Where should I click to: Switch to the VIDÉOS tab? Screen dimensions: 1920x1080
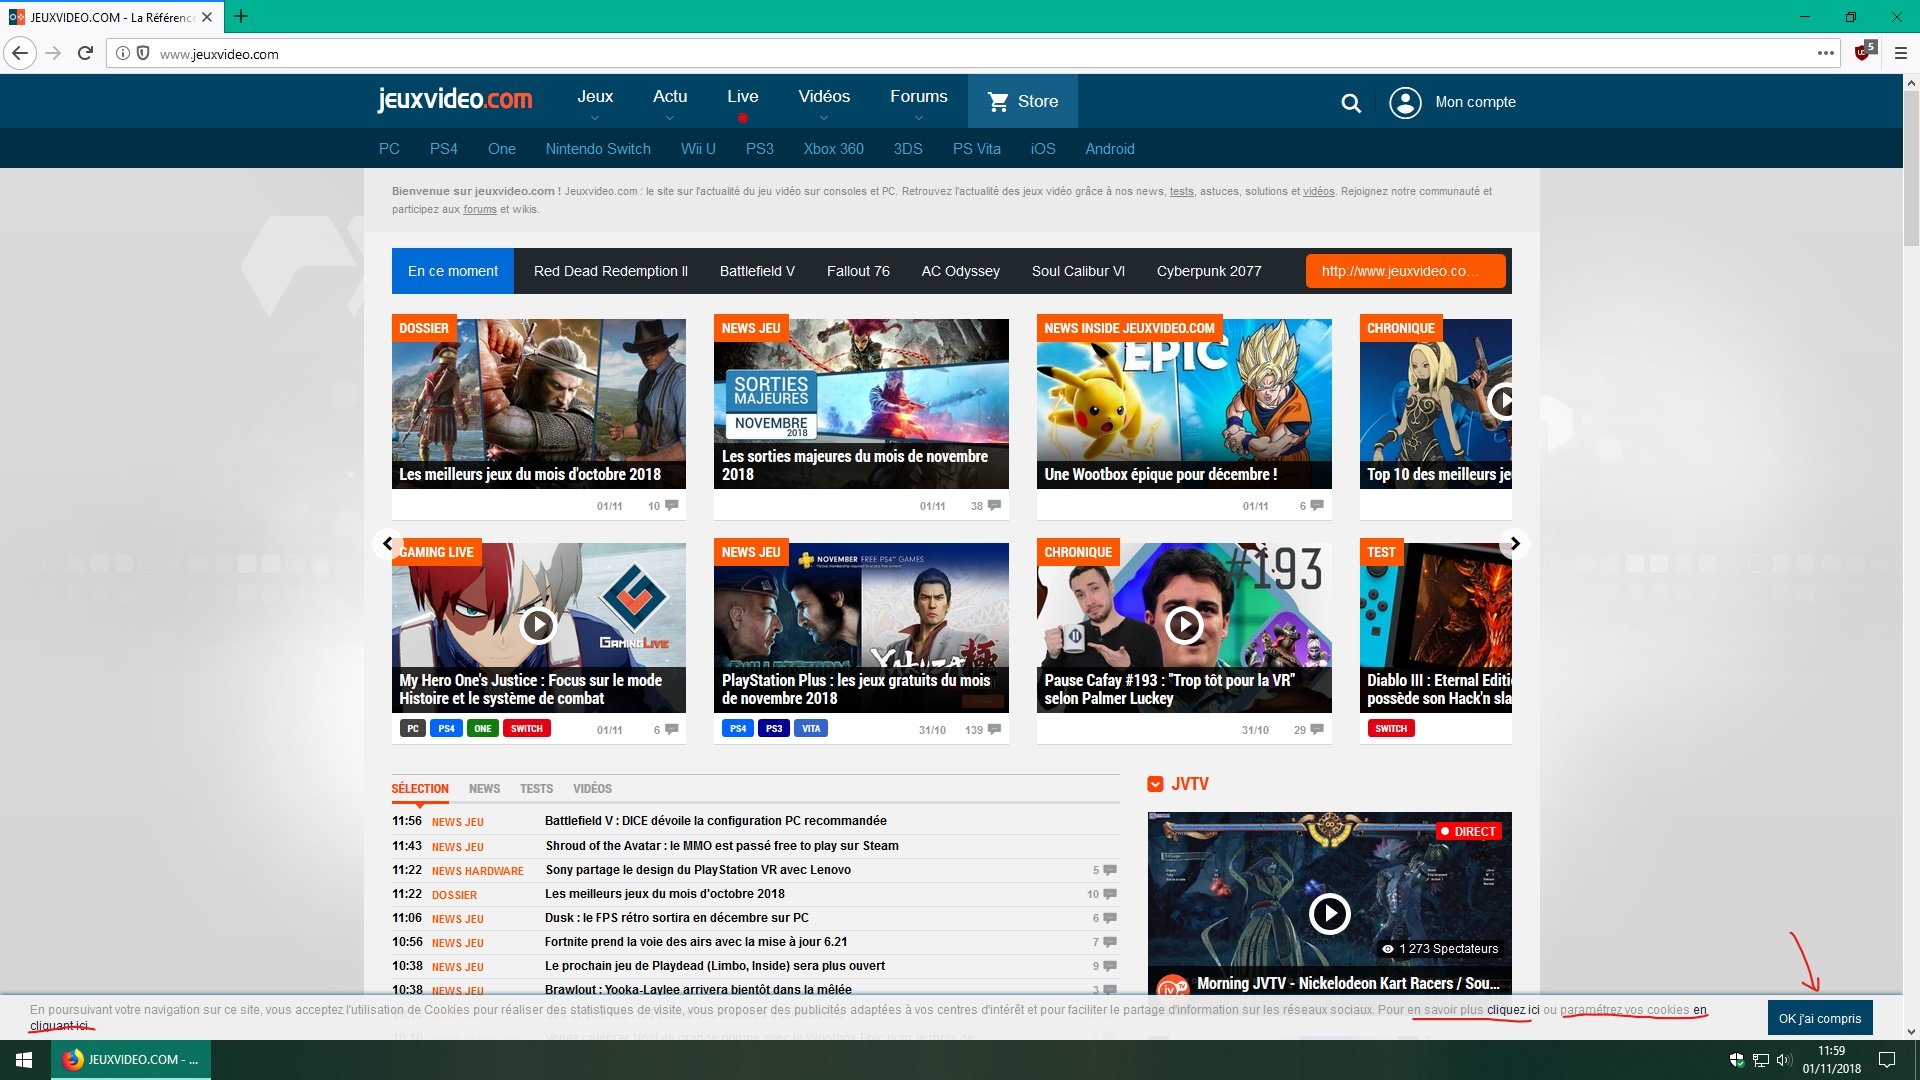[x=592, y=788]
